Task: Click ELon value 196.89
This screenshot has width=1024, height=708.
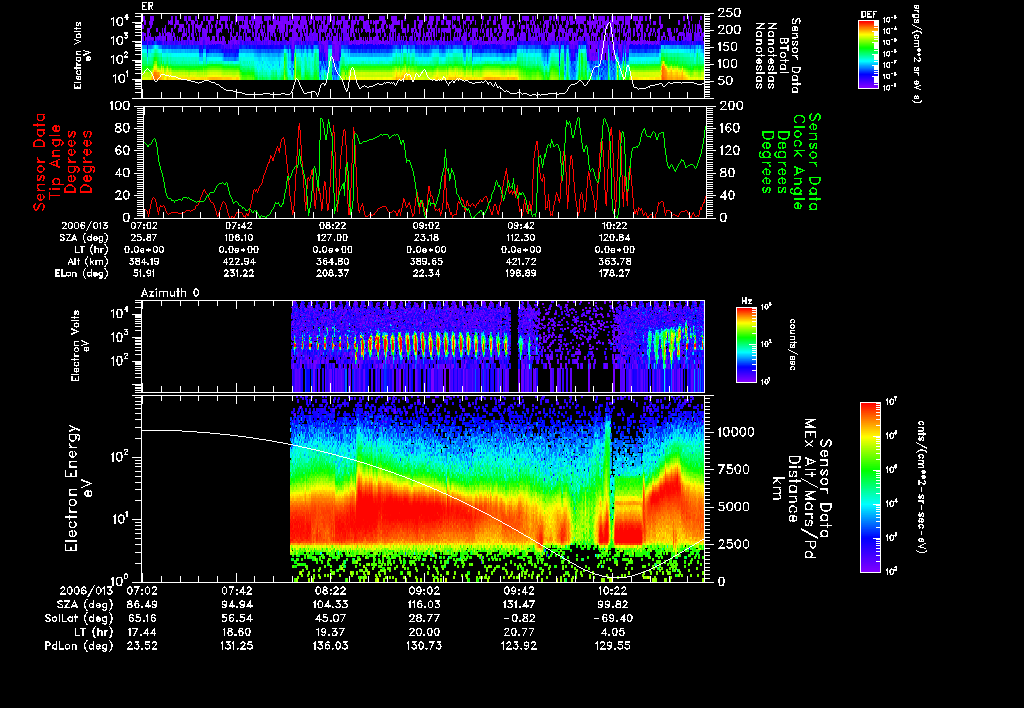Action: (x=520, y=273)
